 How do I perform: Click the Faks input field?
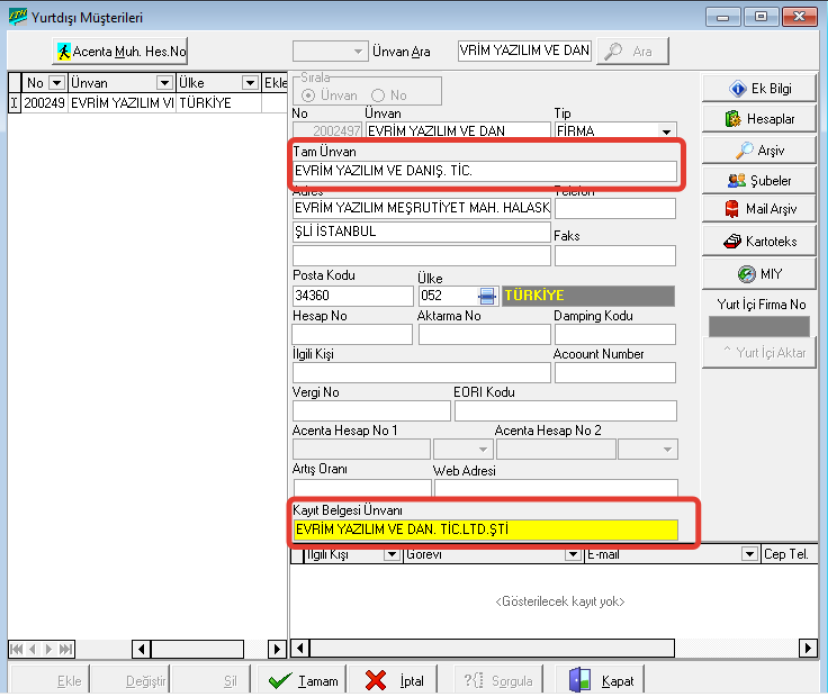tap(615, 256)
